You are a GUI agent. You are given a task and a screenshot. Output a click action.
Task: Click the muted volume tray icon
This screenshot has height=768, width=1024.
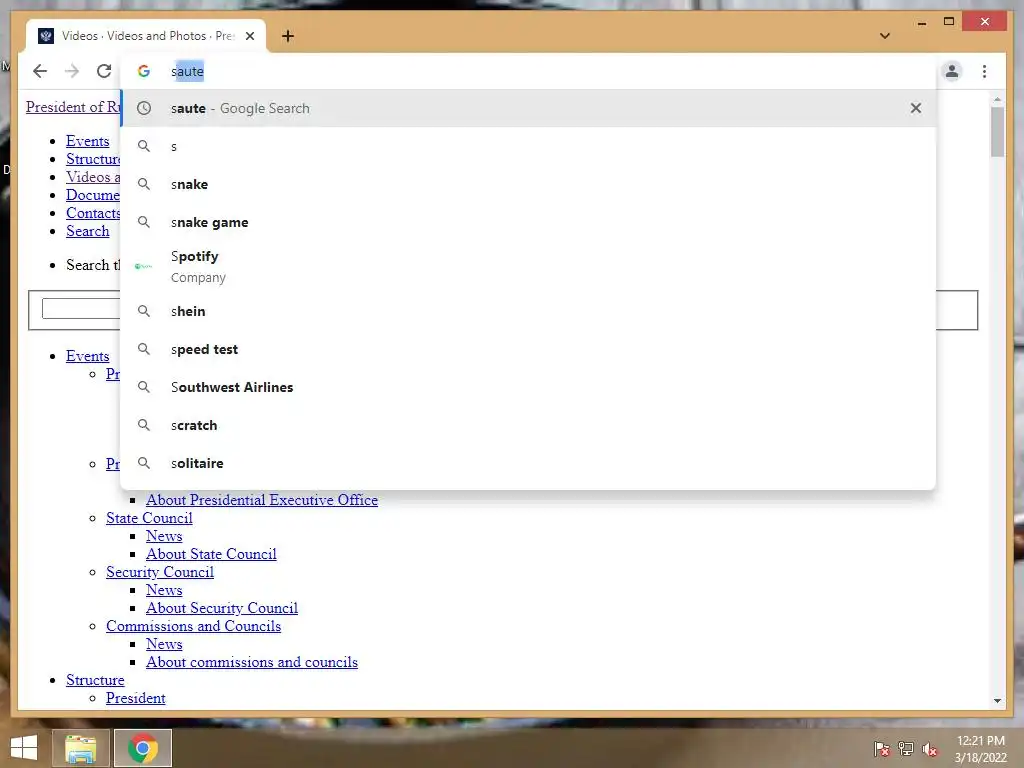(930, 748)
